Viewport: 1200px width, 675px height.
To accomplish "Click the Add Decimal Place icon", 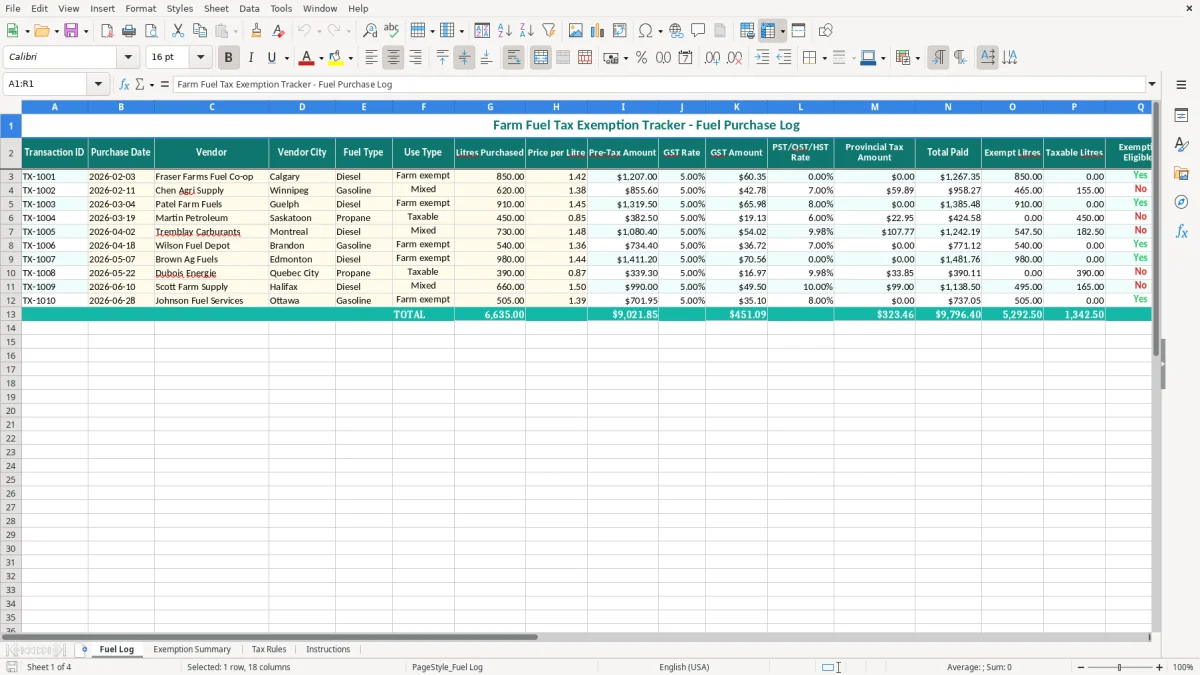I will click(712, 58).
